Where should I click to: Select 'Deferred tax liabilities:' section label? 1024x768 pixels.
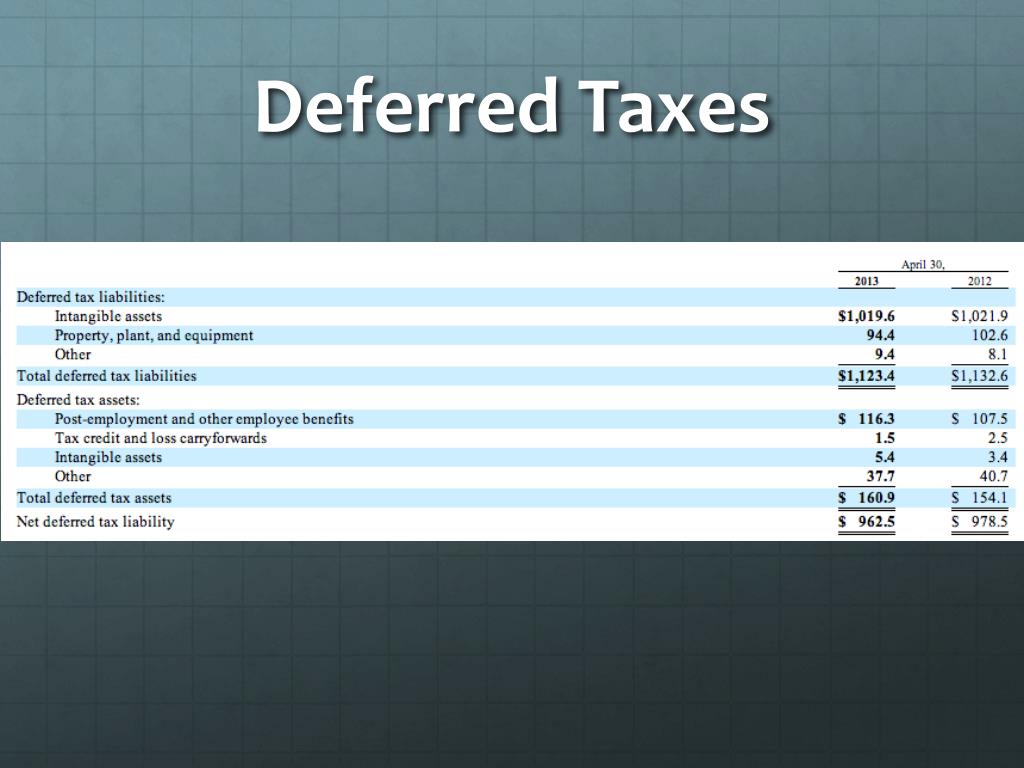[91, 297]
